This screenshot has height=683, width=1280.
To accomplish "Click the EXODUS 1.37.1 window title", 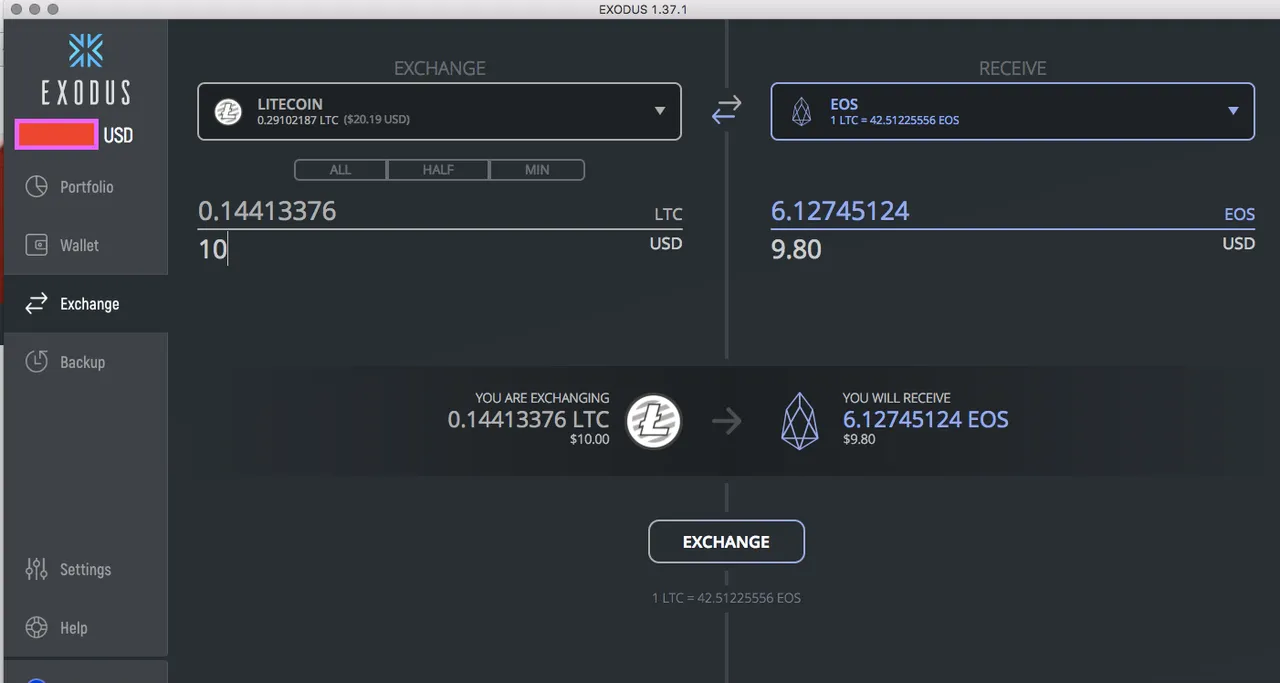I will click(x=643, y=9).
